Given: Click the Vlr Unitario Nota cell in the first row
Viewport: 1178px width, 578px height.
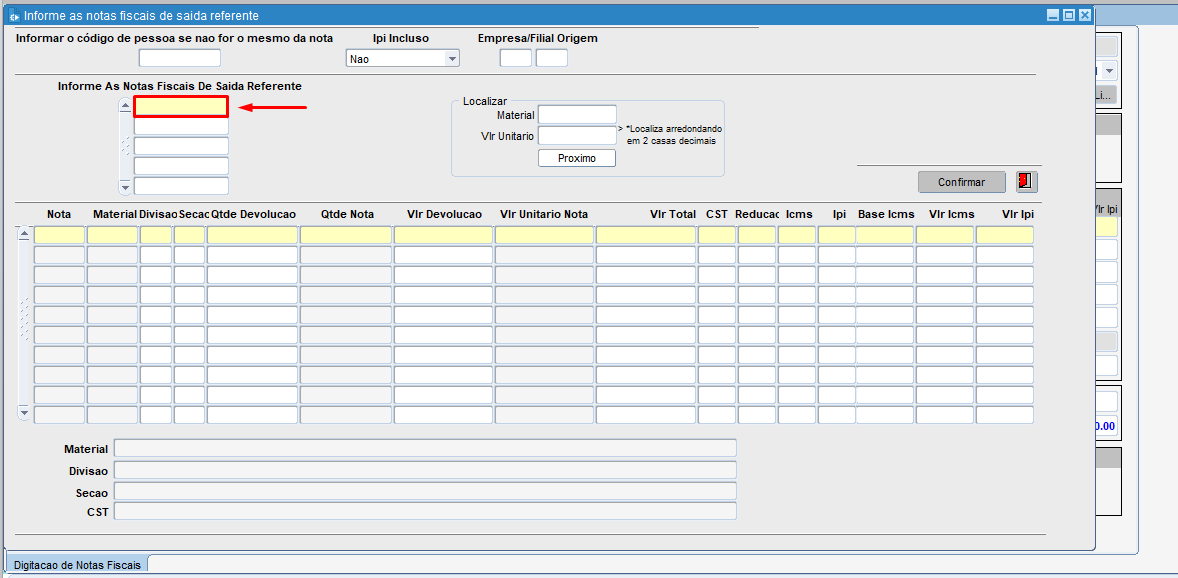Looking at the screenshot, I should coord(544,235).
